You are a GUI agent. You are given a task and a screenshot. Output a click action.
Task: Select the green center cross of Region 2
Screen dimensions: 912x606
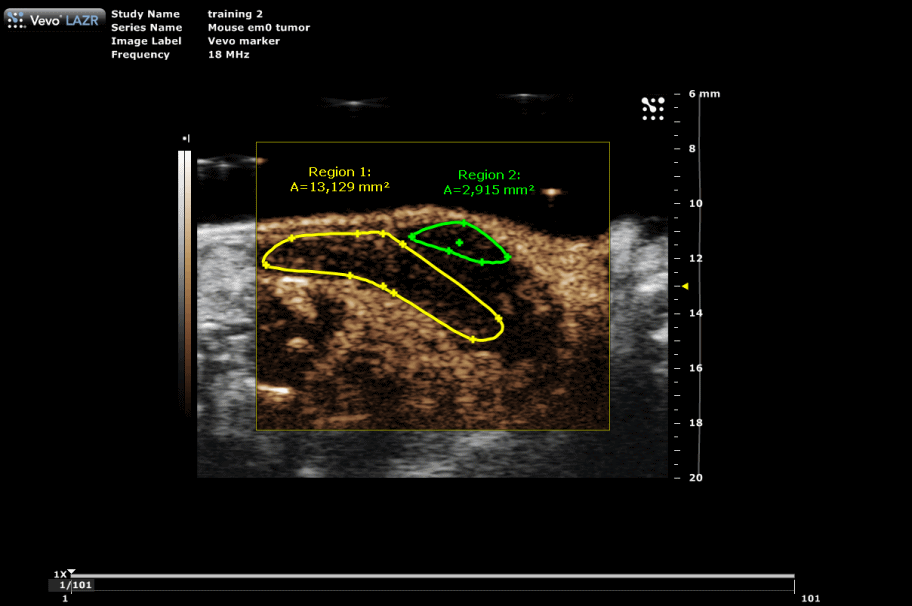coord(459,243)
